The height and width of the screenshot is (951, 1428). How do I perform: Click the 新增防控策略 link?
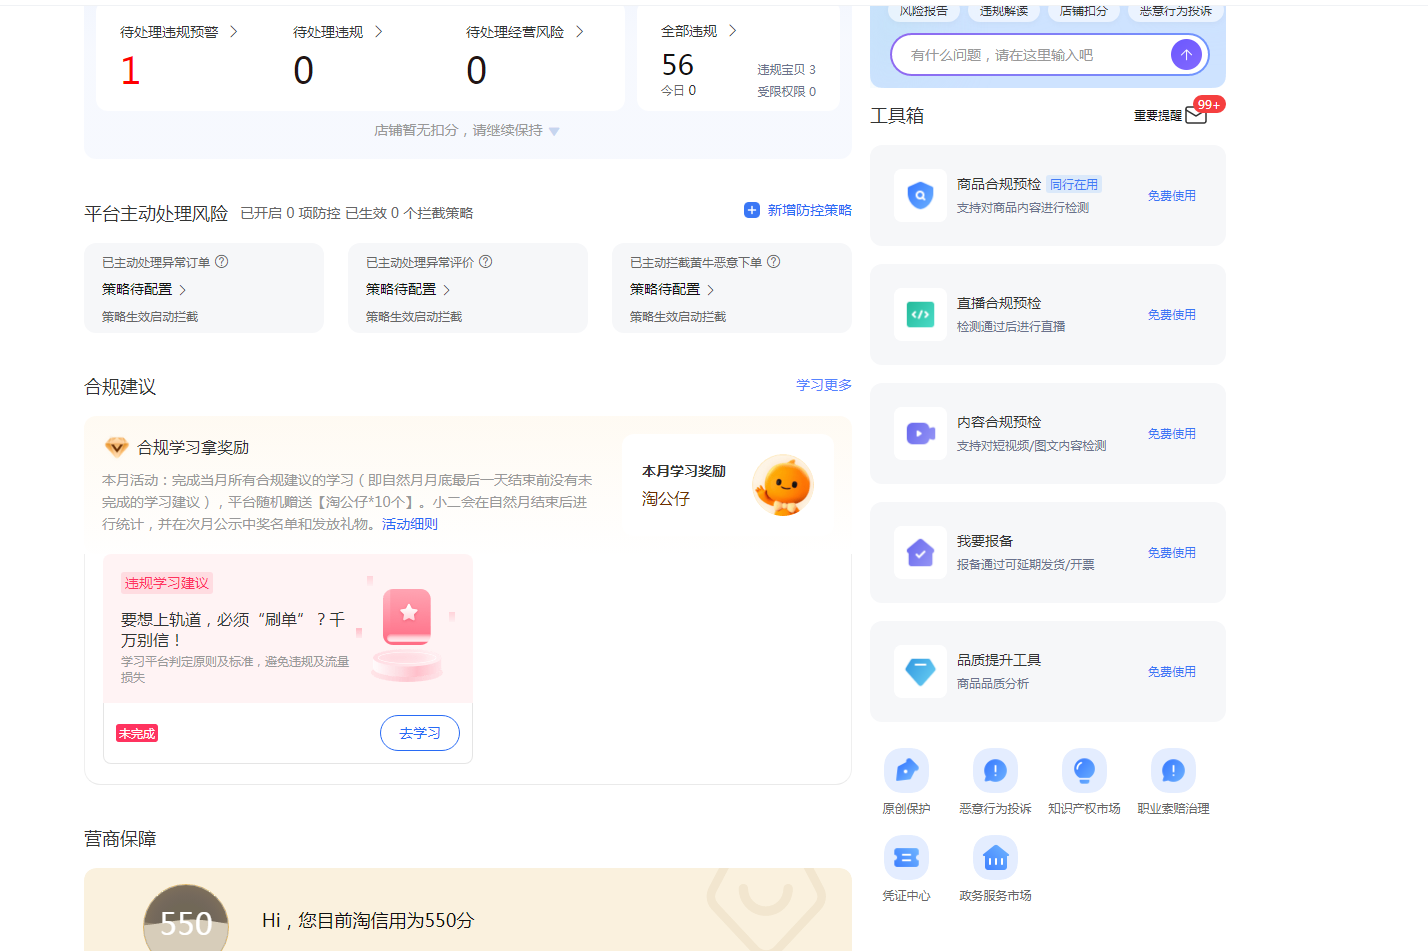(x=798, y=210)
